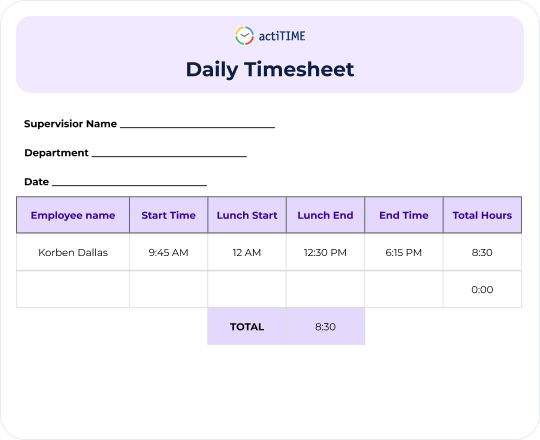Click the Start Time column header
Image resolution: width=540 pixels, height=440 pixels.
(168, 215)
